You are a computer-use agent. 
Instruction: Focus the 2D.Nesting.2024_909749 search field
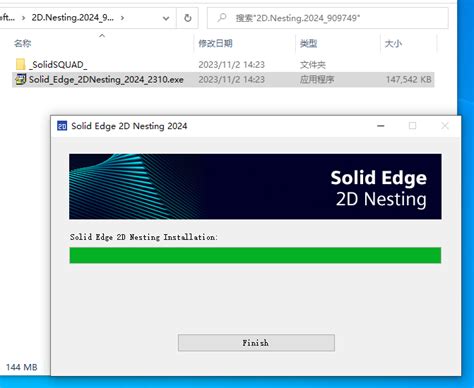(x=327, y=18)
